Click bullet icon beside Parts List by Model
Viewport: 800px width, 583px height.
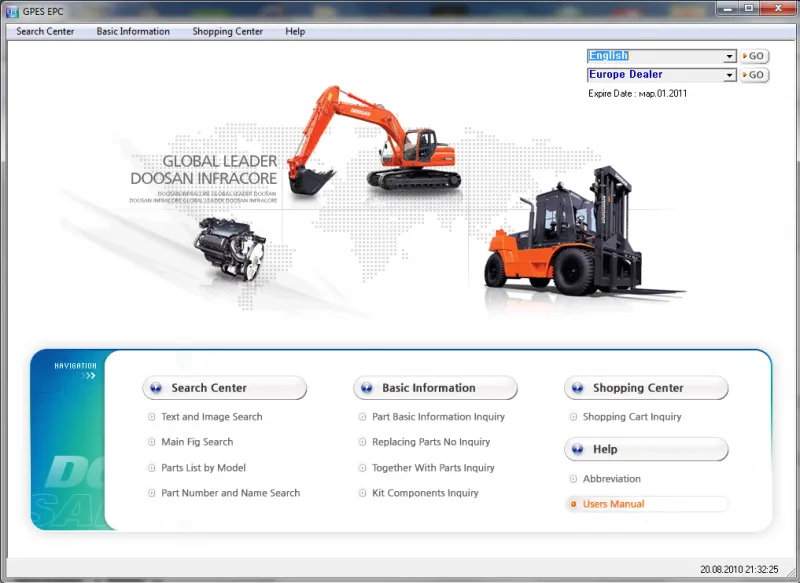[152, 468]
